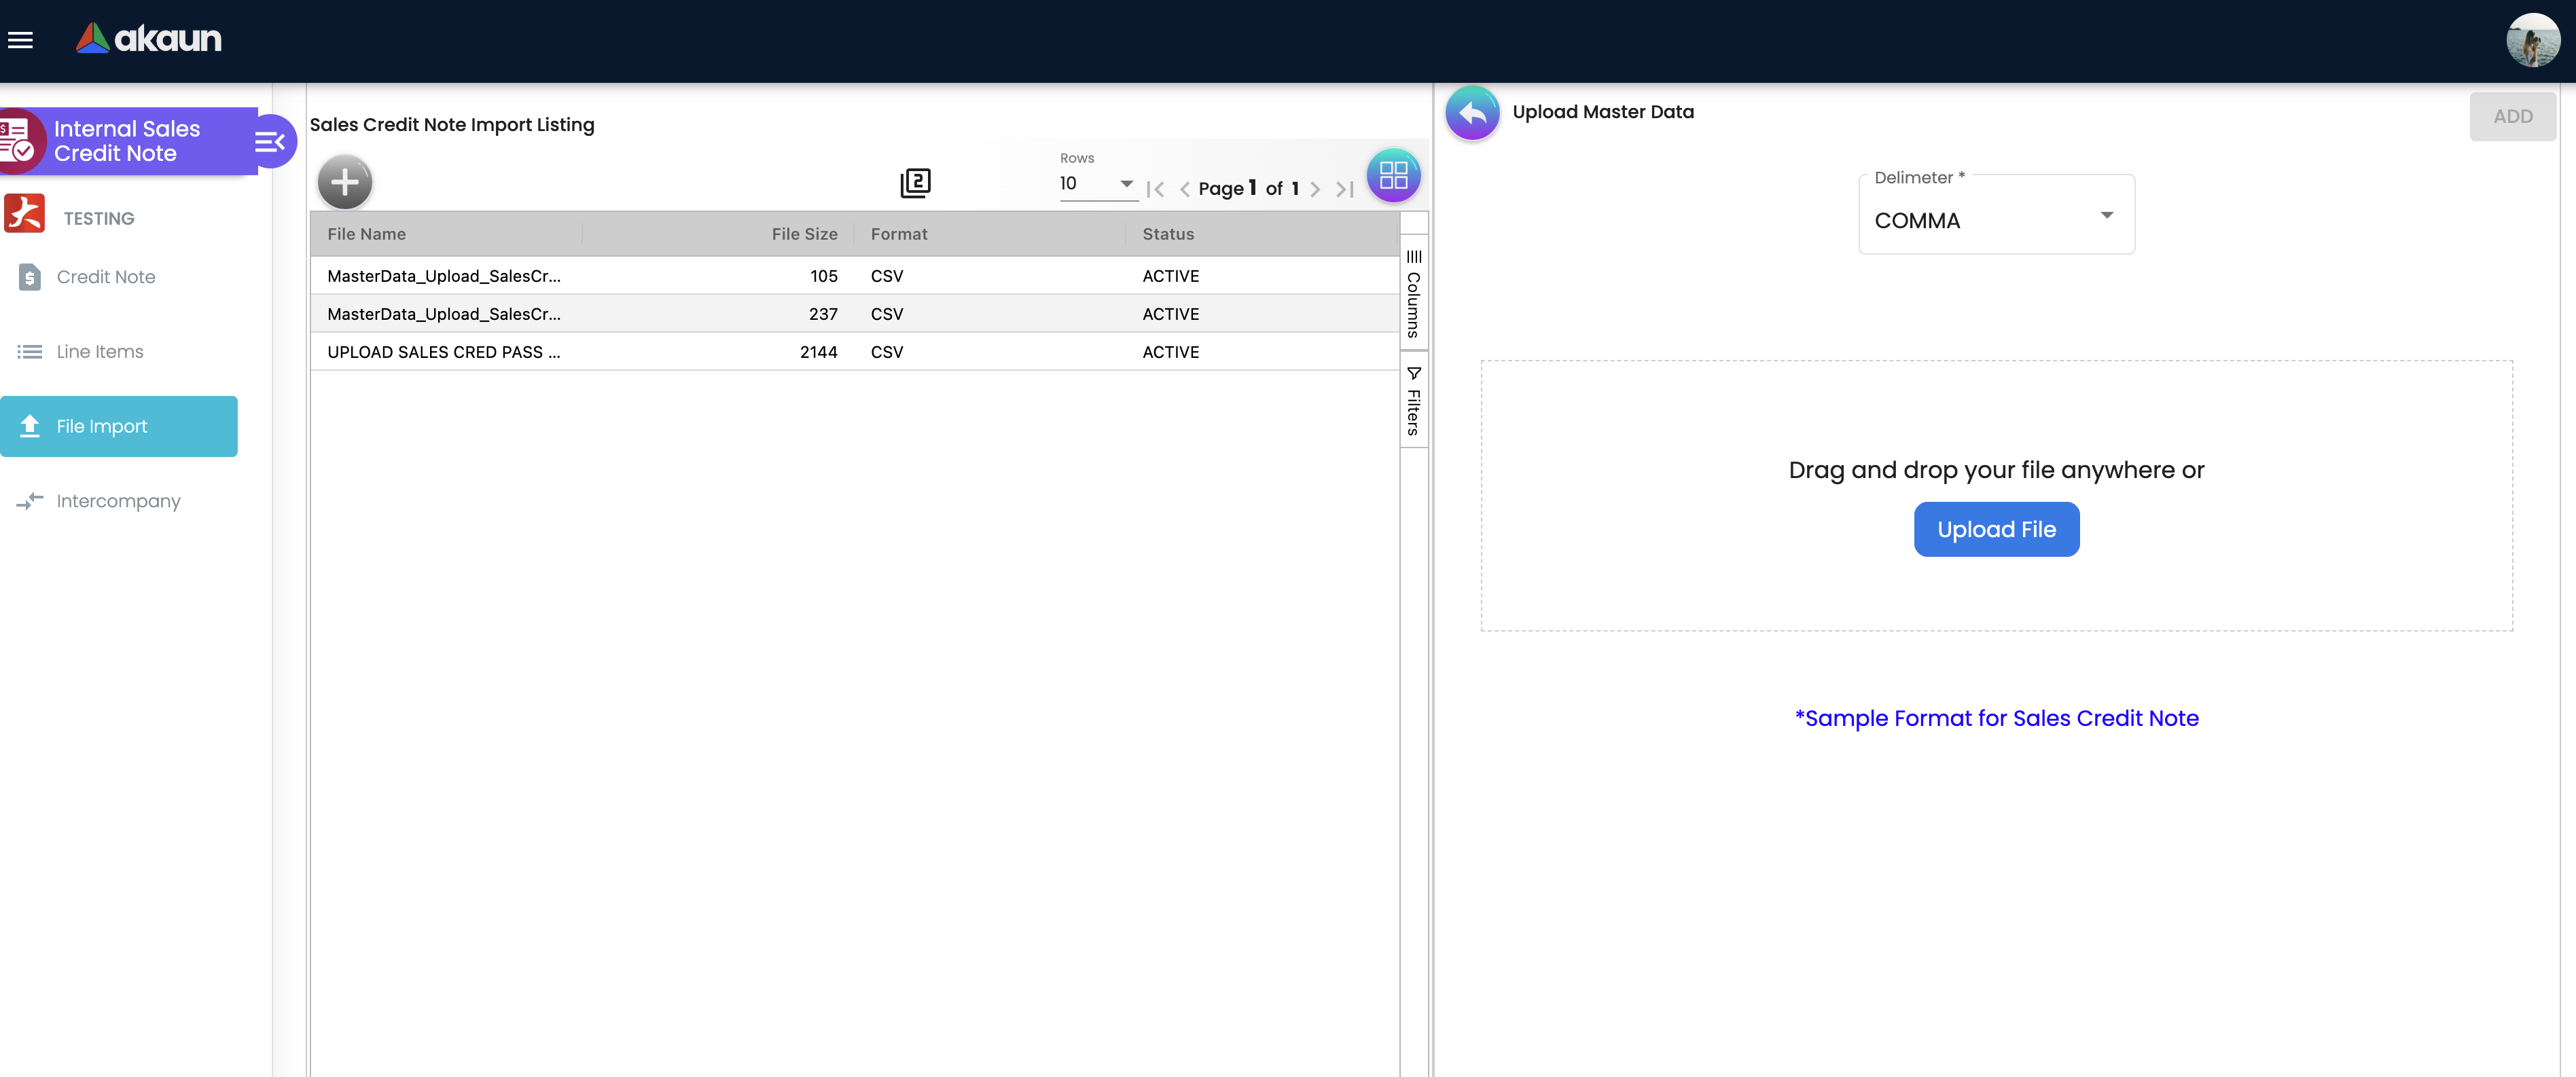This screenshot has width=2576, height=1077.
Task: Click the akaun logo
Action: tap(149, 39)
